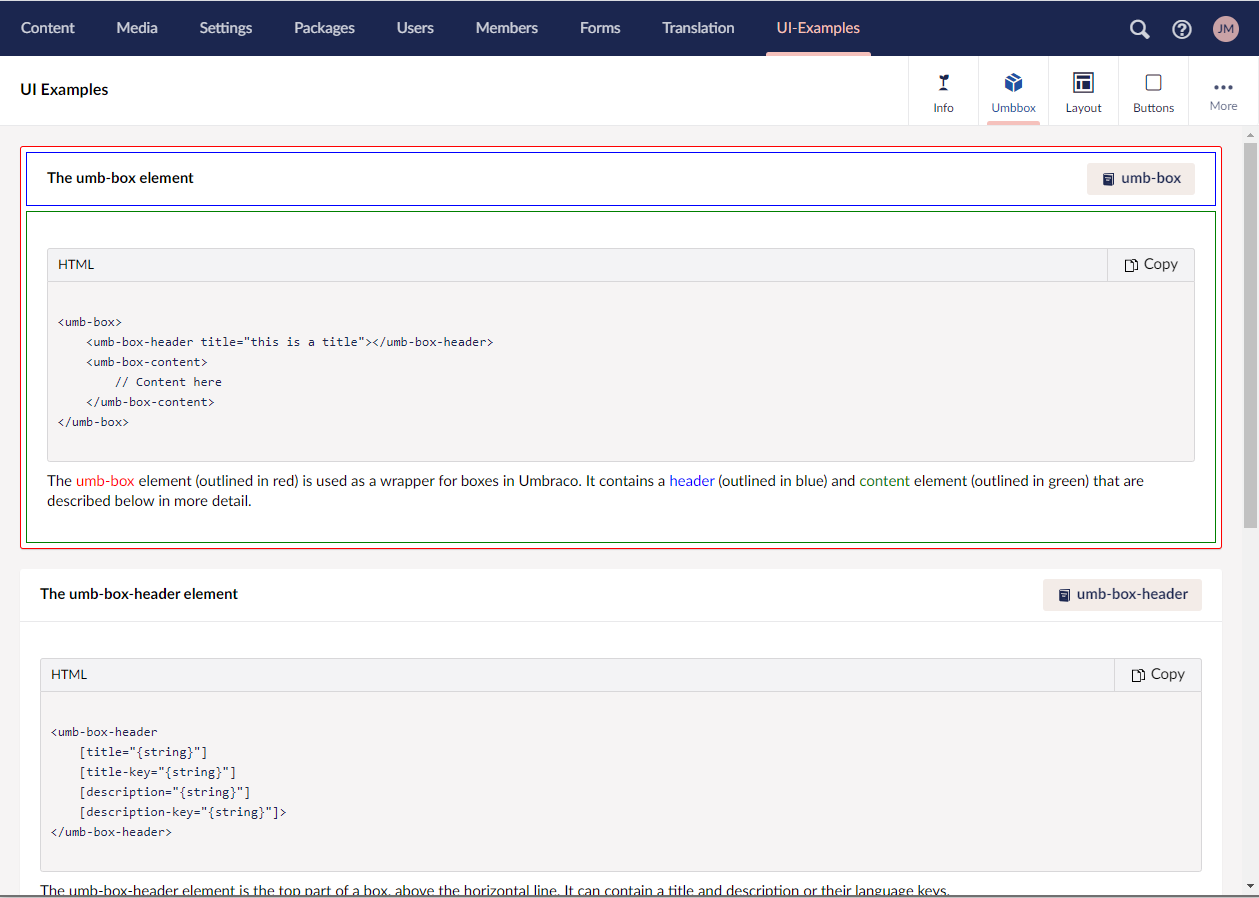Open the Settings section
Image resolution: width=1259 pixels, height=898 pixels.
[226, 28]
